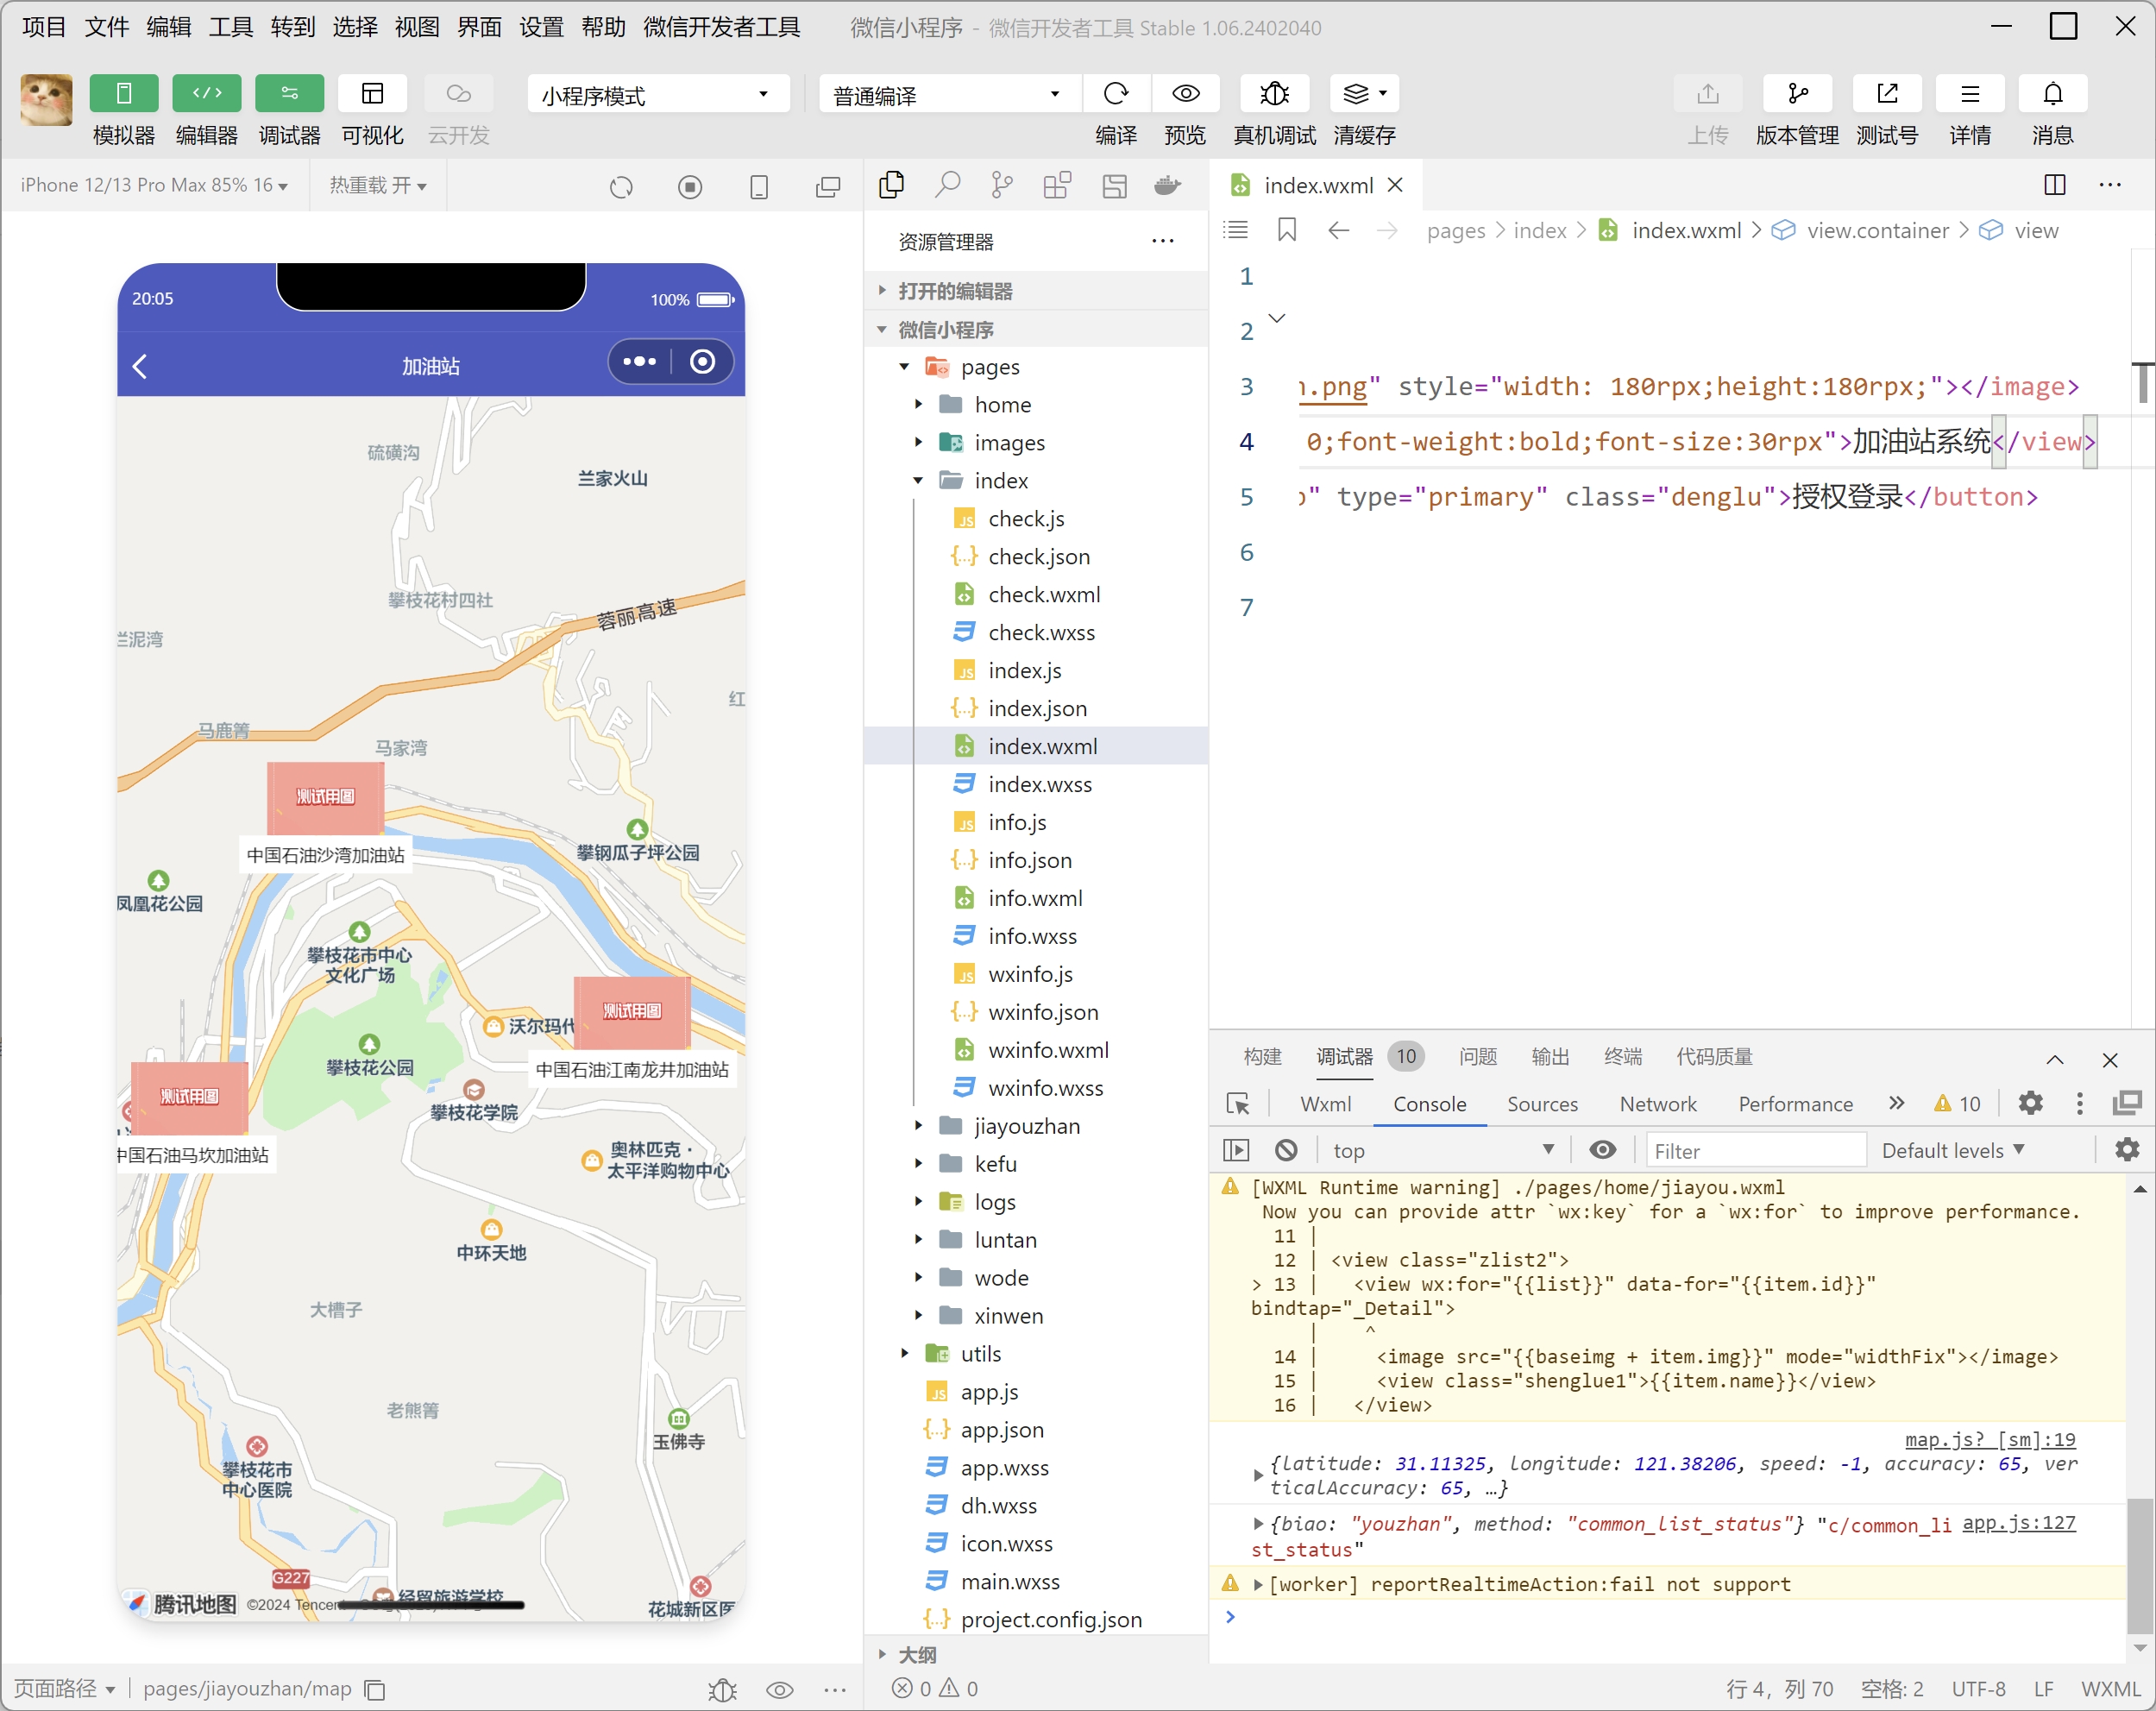Toggle the console live expression eye icon
The width and height of the screenshot is (2156, 1711).
tap(1603, 1151)
